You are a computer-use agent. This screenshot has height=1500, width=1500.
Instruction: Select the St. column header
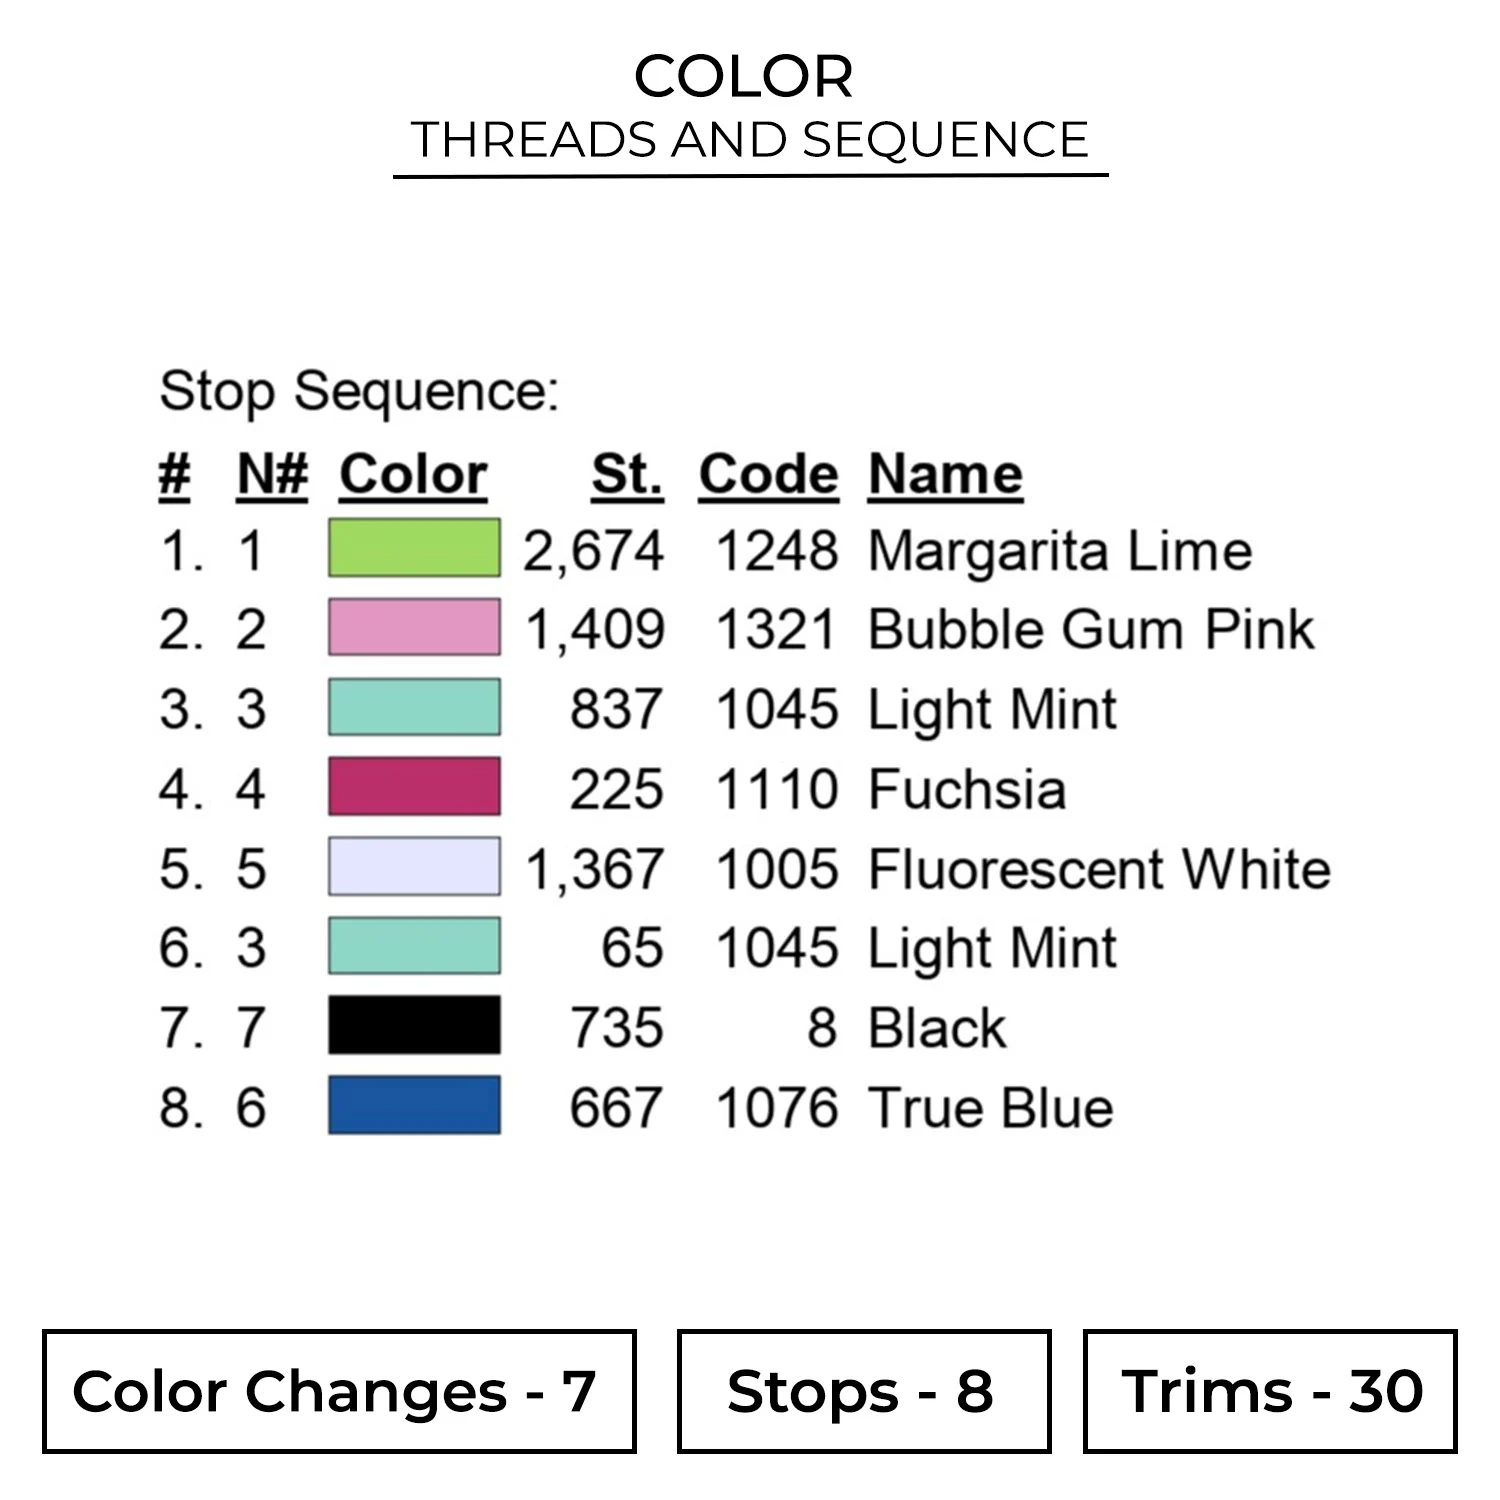pyautogui.click(x=626, y=474)
